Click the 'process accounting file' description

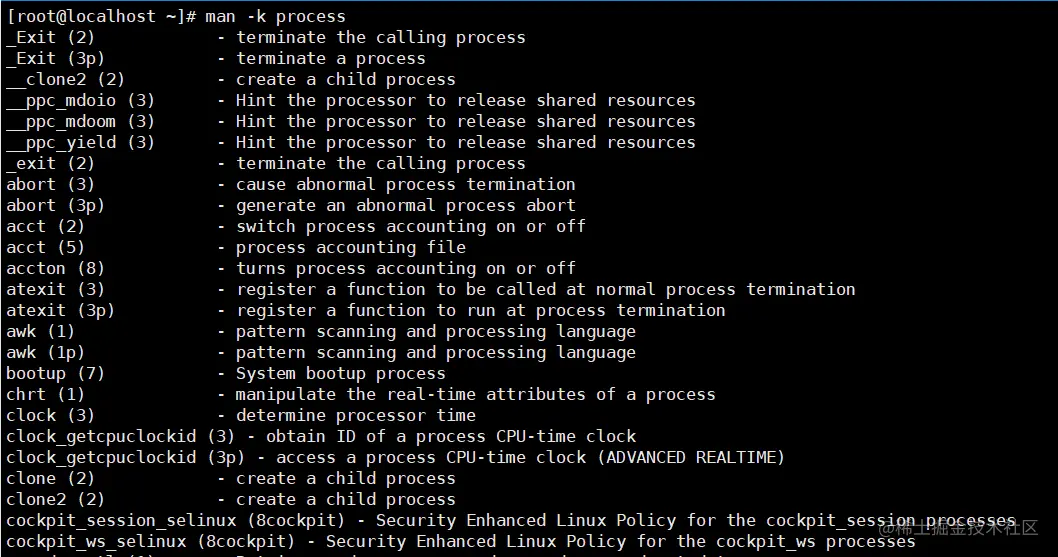350,247
